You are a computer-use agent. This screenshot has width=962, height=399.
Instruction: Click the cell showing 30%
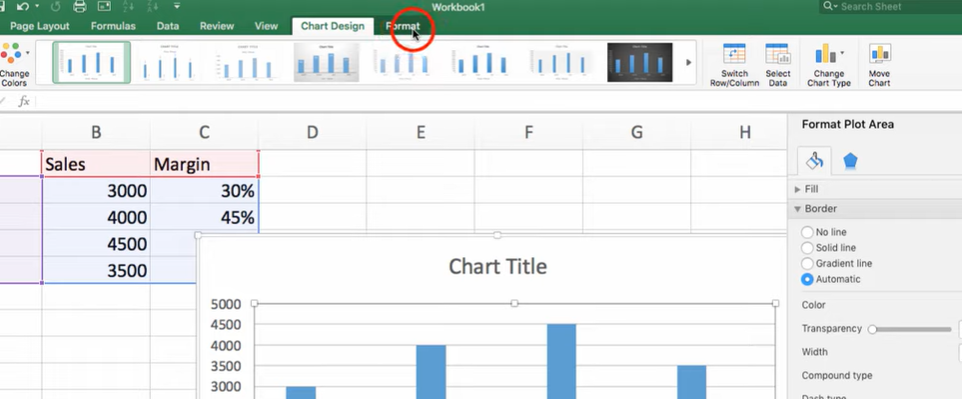click(x=204, y=191)
